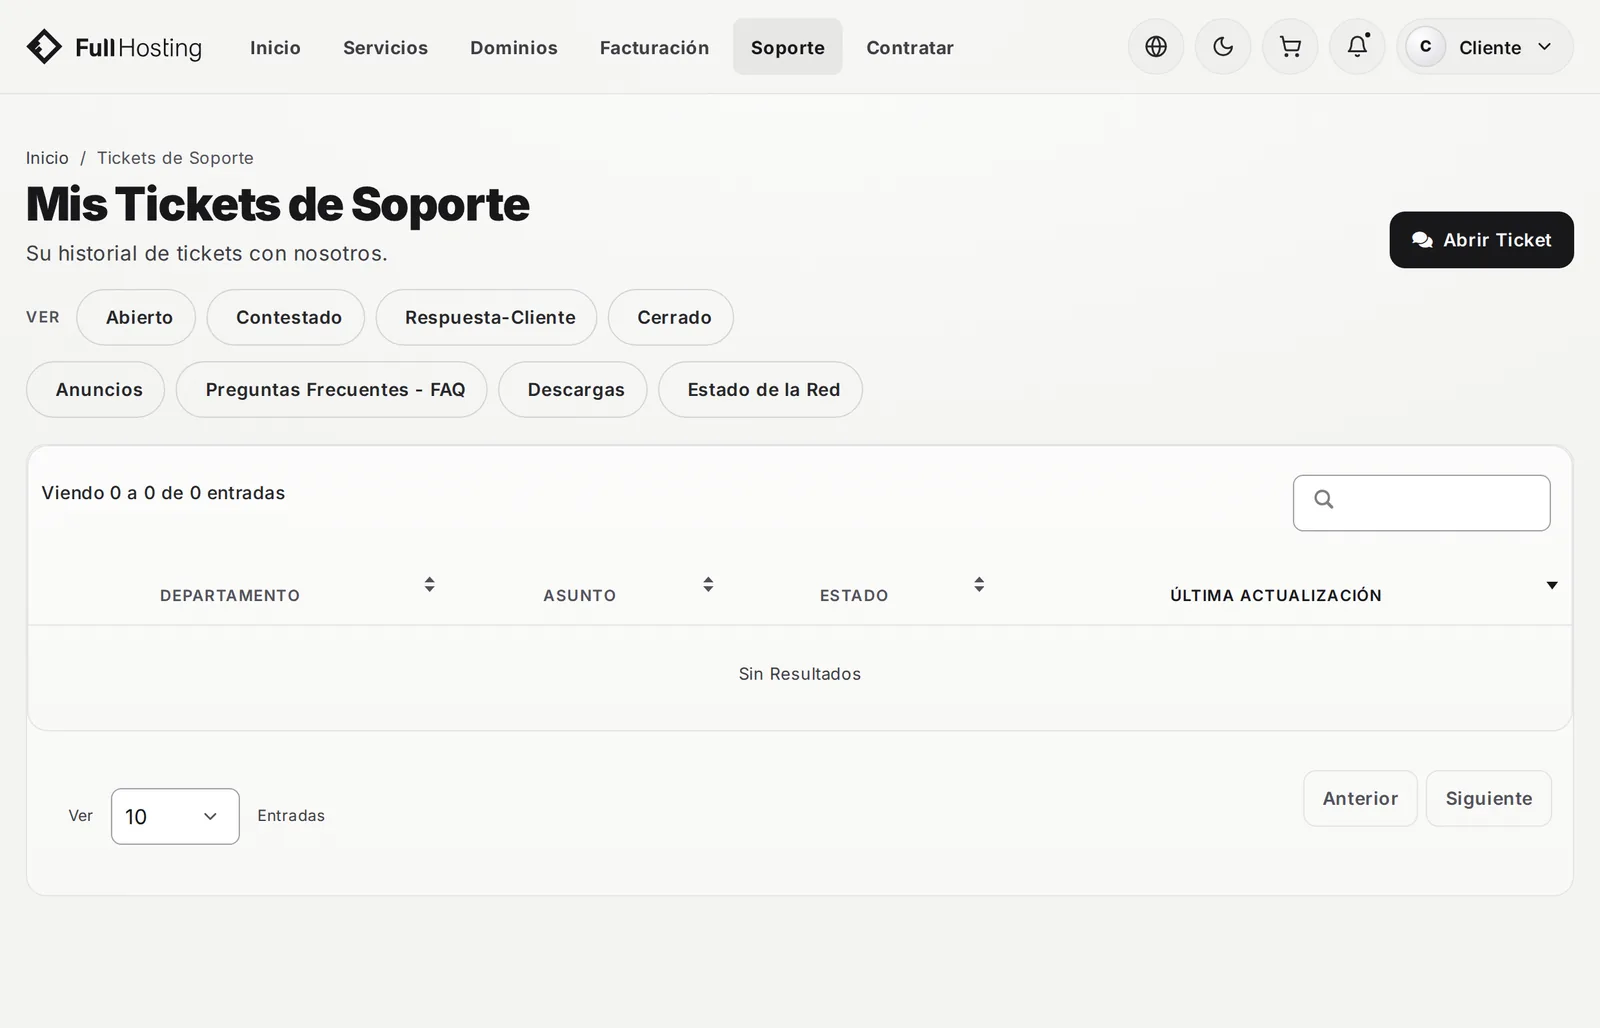The height and width of the screenshot is (1028, 1600).
Task: Open the language globe icon
Action: (x=1156, y=47)
